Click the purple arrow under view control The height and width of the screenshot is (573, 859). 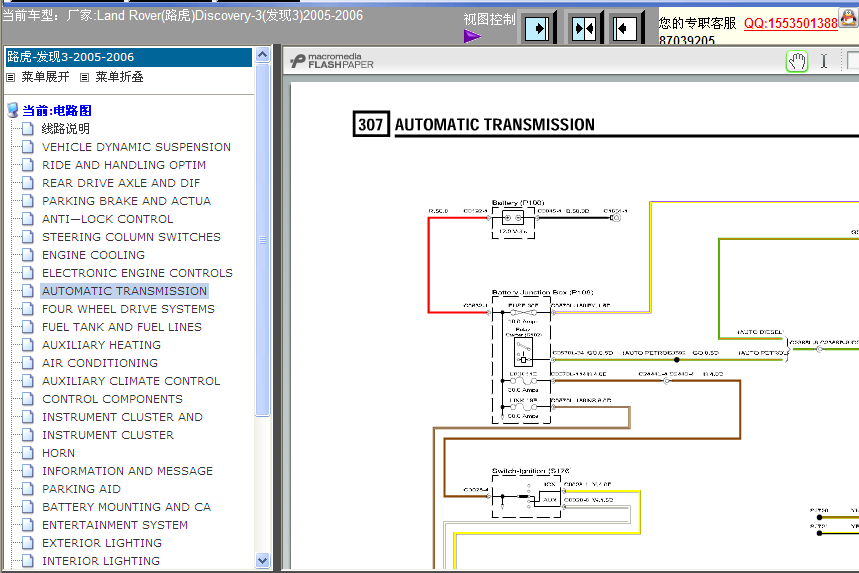point(472,36)
